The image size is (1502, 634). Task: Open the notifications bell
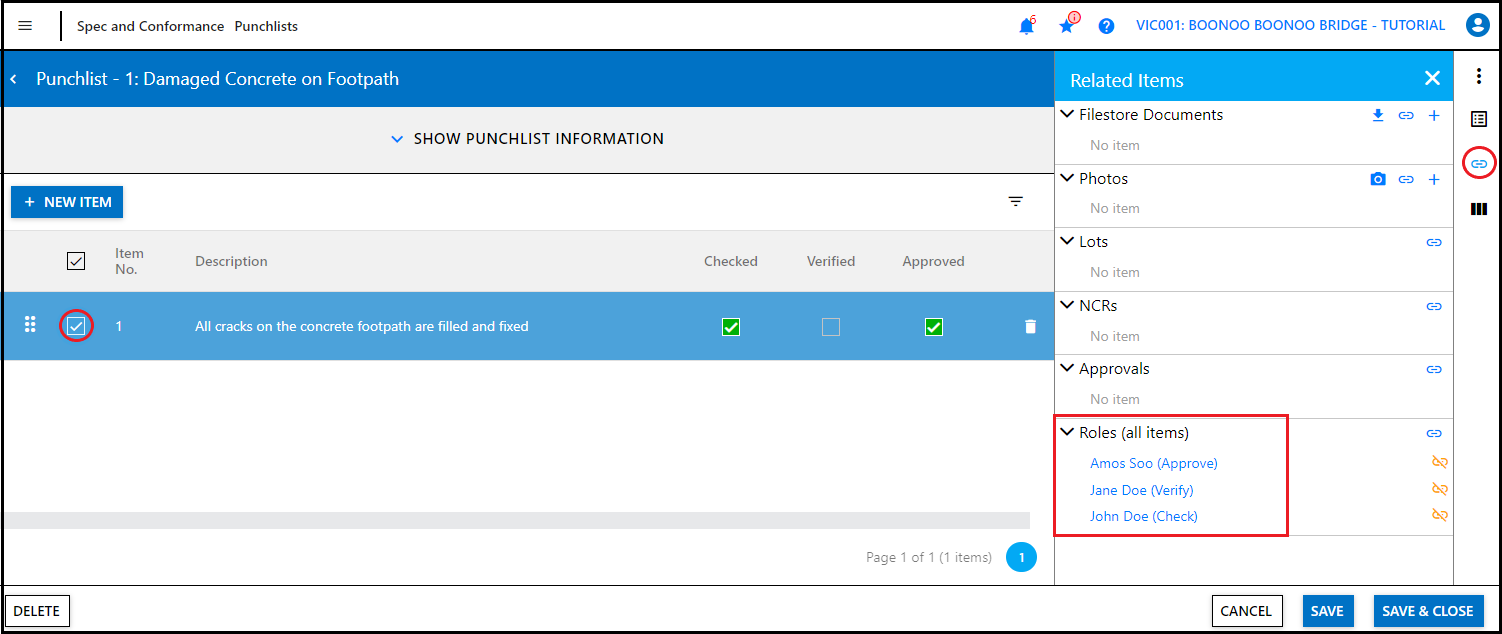tap(1026, 27)
